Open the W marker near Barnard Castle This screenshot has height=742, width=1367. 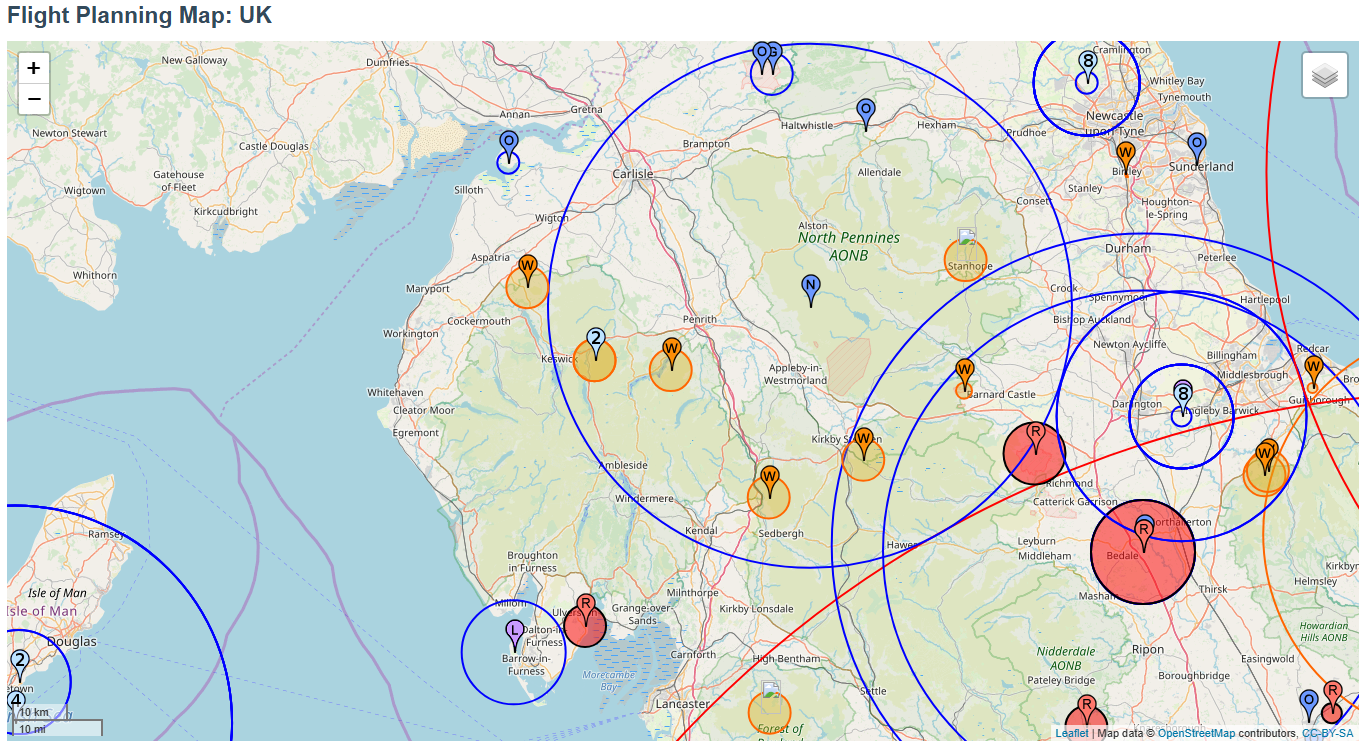(964, 374)
